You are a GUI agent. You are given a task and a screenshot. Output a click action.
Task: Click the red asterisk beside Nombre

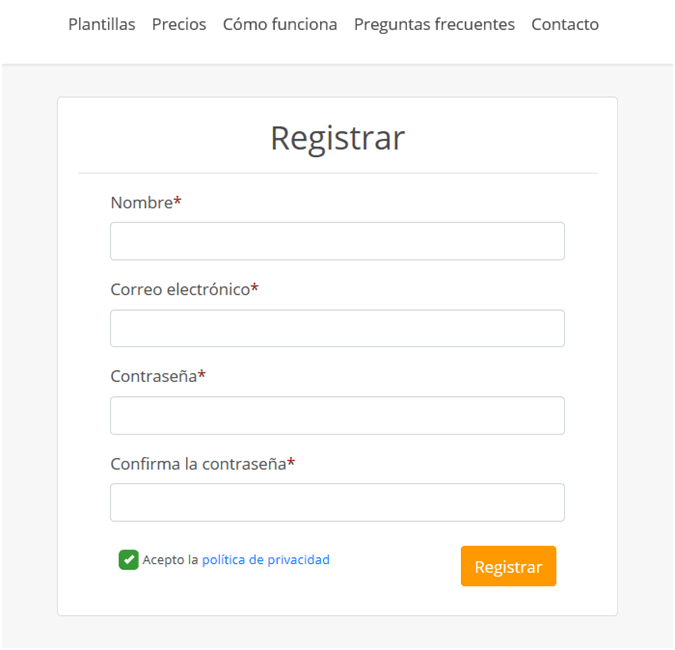[178, 202]
